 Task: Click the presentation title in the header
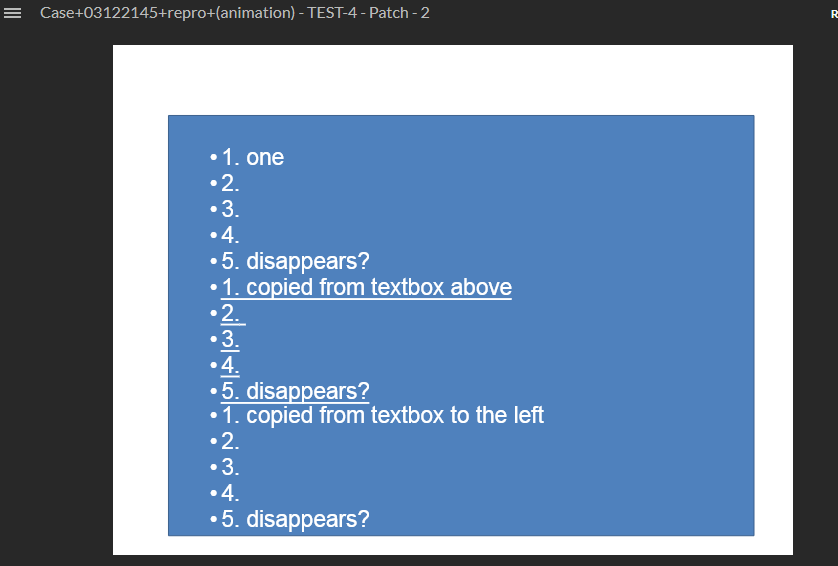235,14
